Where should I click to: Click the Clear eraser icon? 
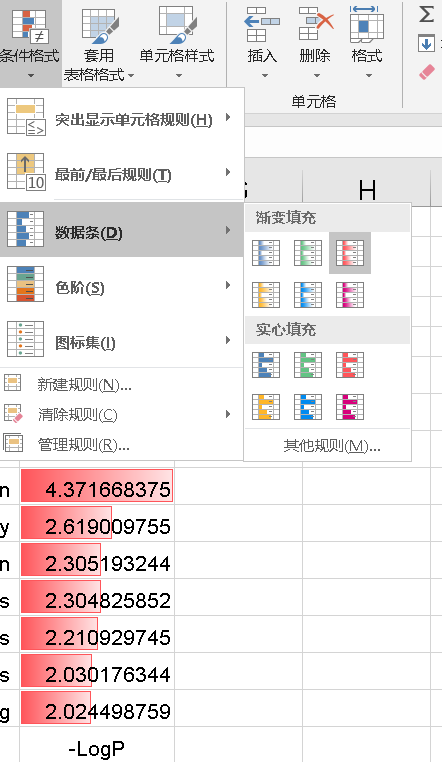pyautogui.click(x=426, y=73)
